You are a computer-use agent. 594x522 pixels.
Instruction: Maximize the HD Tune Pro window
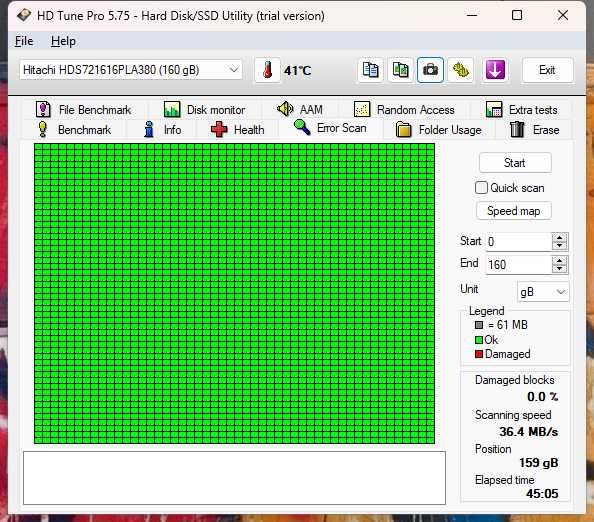pyautogui.click(x=517, y=16)
